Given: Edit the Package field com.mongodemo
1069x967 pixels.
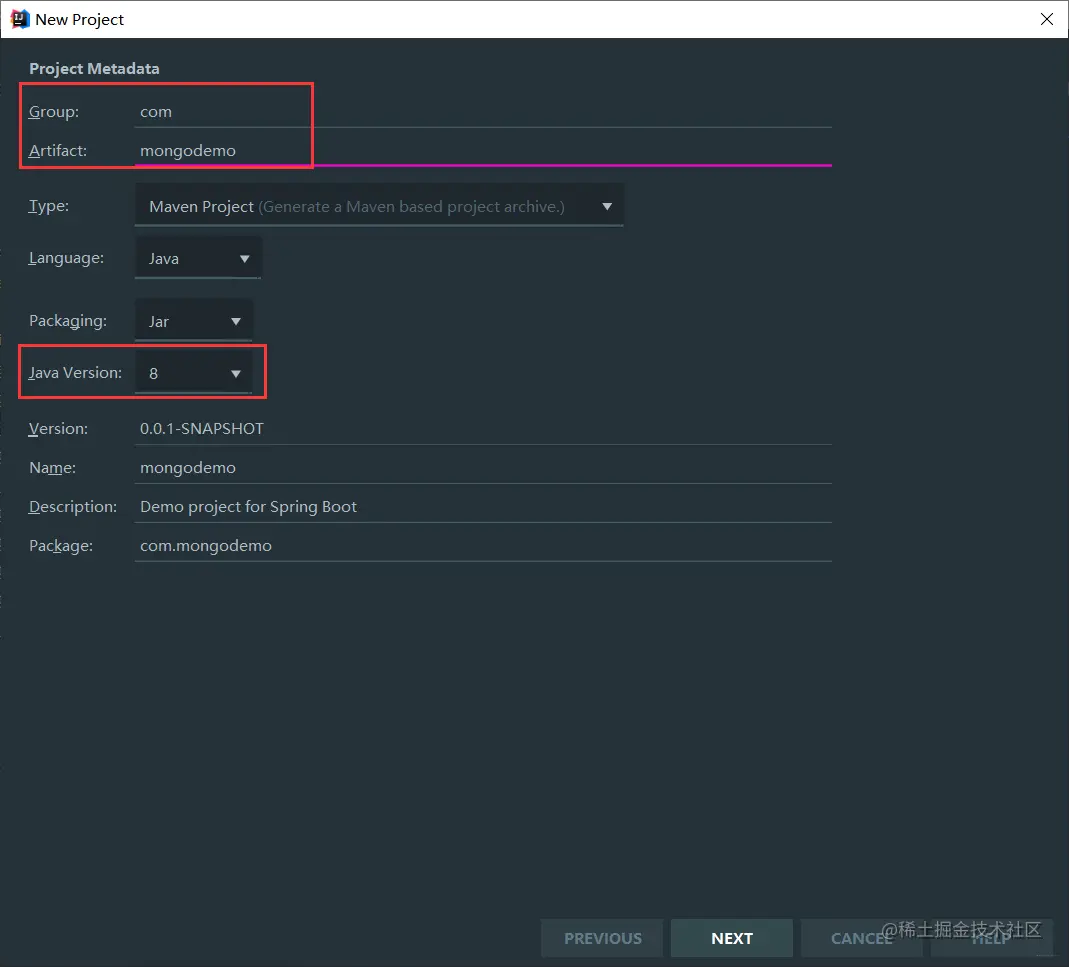Looking at the screenshot, I should point(483,546).
